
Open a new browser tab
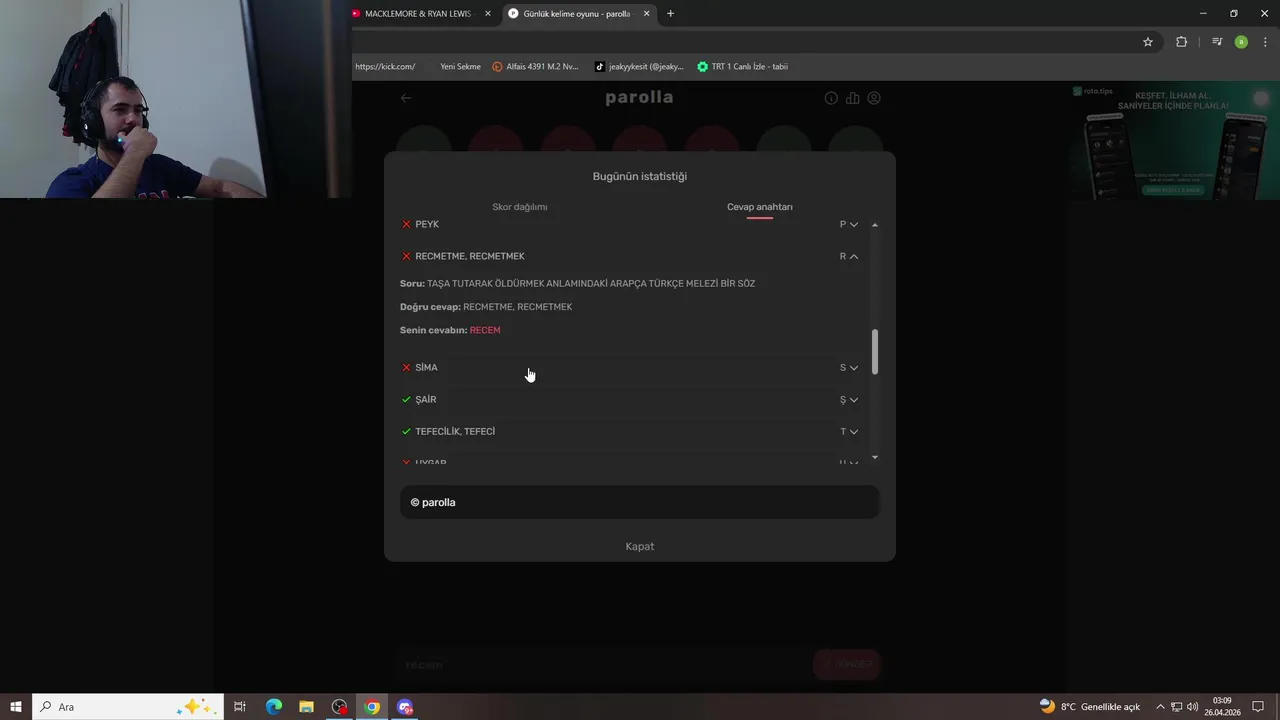coord(670,14)
